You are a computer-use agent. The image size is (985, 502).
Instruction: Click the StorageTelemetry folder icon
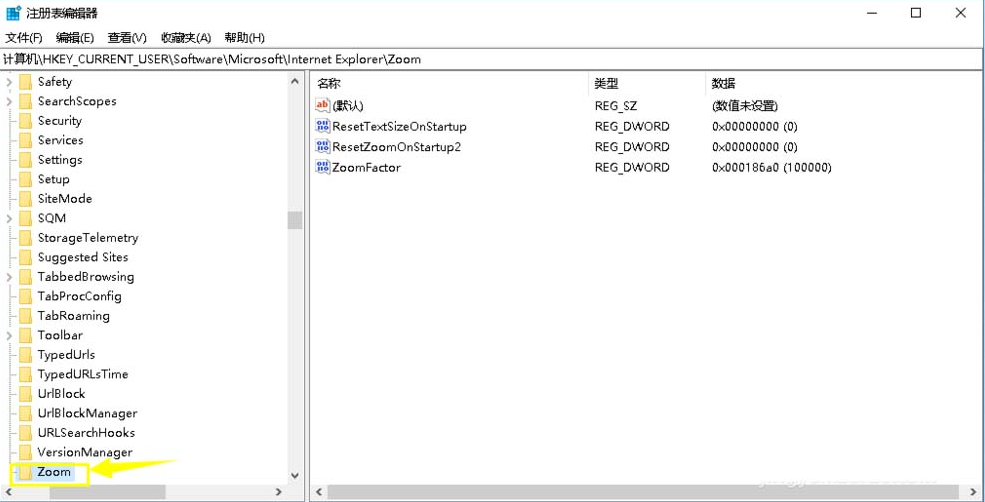(x=25, y=237)
